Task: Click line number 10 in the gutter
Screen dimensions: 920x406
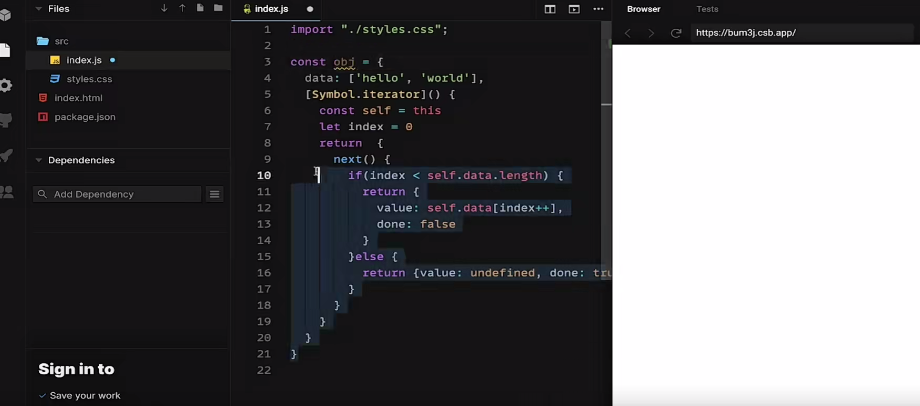Action: click(264, 175)
